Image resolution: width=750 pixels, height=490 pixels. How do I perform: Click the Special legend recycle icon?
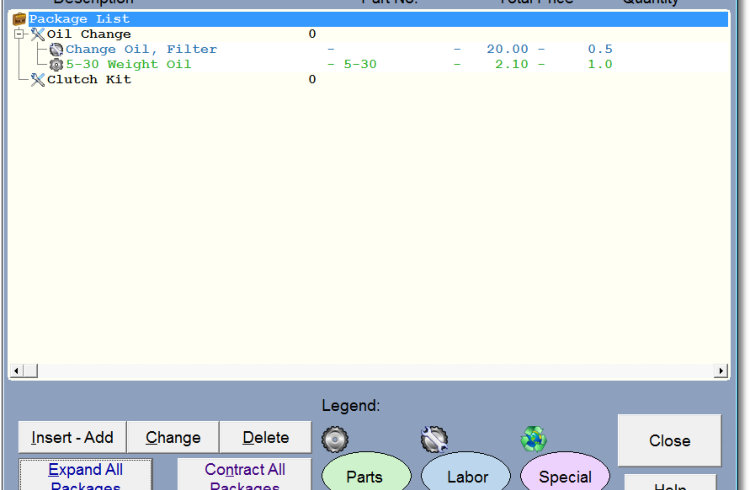[534, 438]
